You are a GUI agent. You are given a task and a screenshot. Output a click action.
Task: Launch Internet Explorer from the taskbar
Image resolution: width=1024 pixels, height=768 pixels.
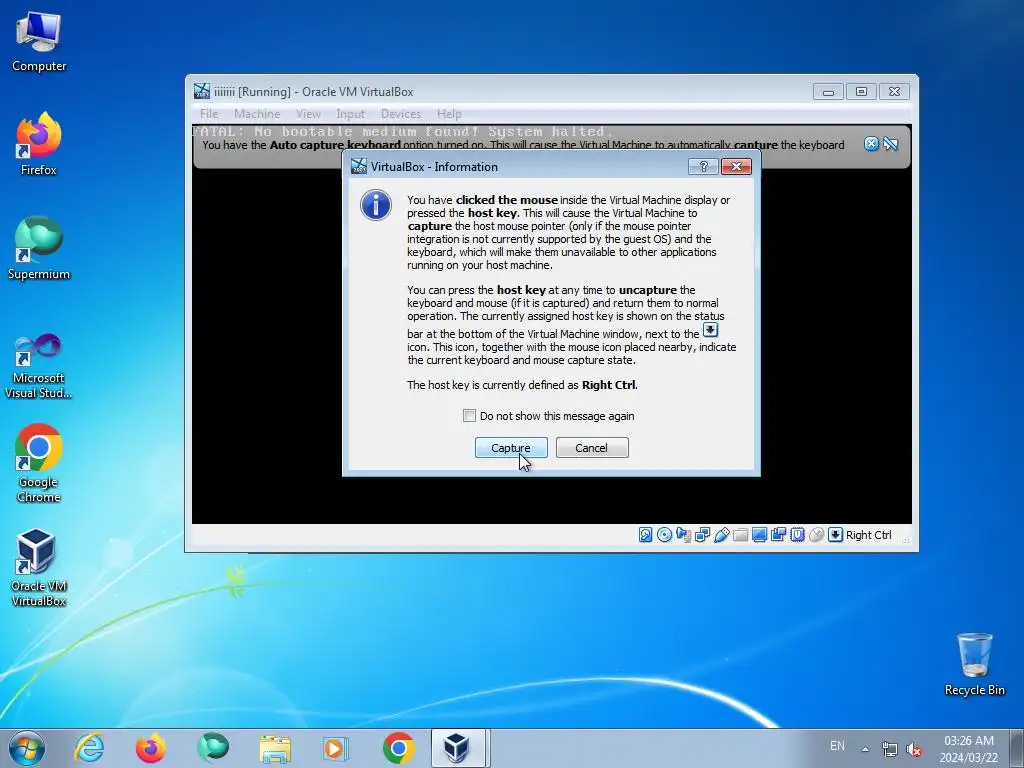click(89, 748)
